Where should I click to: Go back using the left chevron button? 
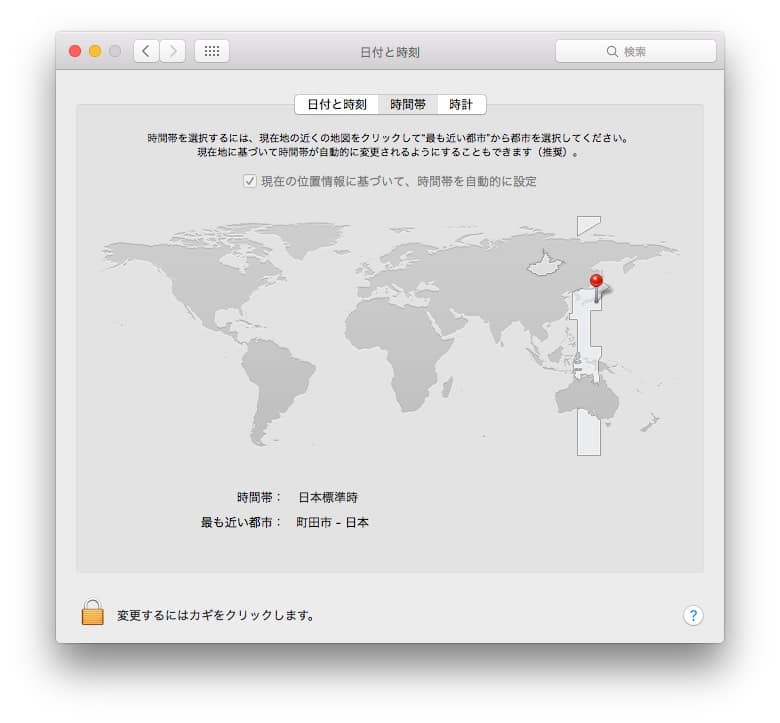[146, 51]
